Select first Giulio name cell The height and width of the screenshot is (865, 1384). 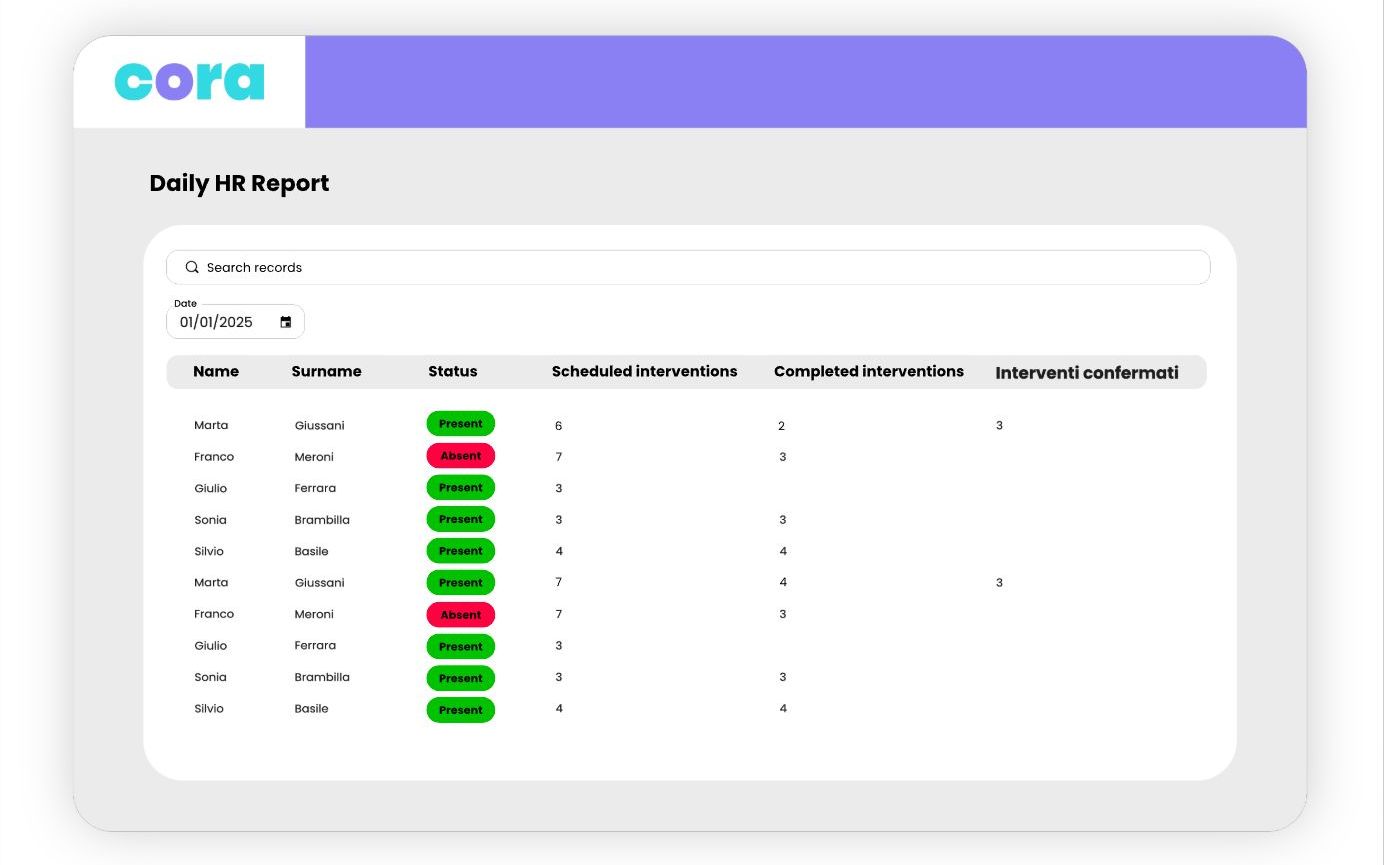[x=211, y=488]
